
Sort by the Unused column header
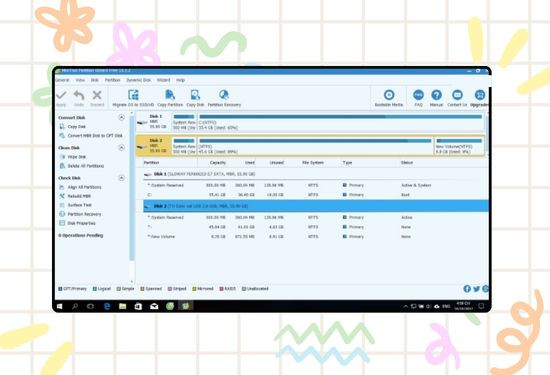(276, 163)
